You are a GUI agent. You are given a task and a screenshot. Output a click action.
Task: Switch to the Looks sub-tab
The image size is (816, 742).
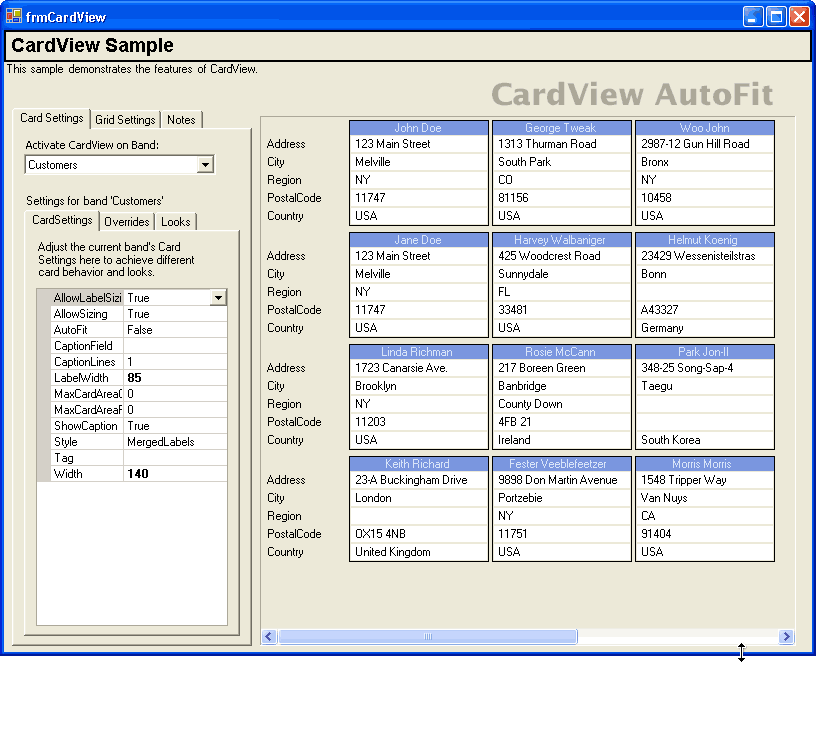(176, 222)
